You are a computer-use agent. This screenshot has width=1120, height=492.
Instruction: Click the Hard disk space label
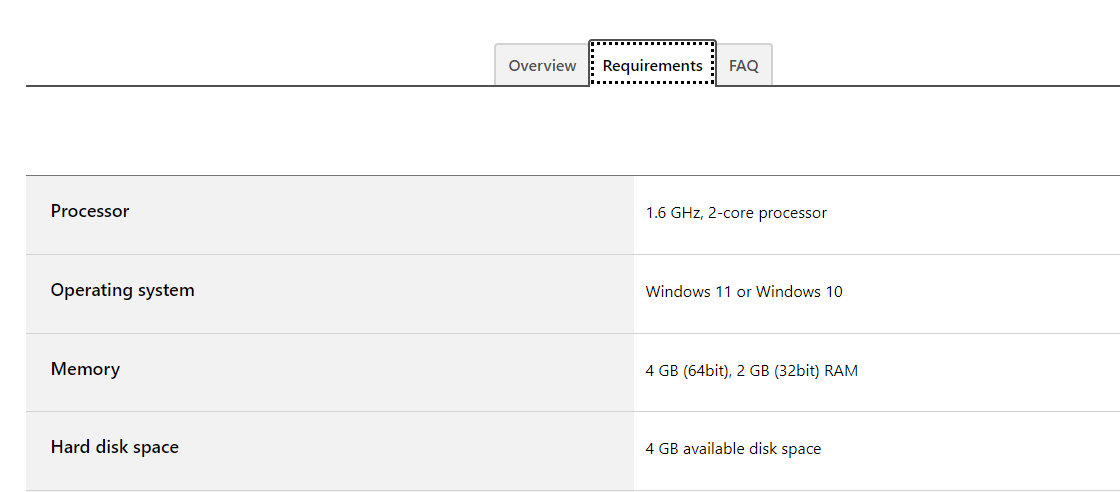(x=114, y=447)
